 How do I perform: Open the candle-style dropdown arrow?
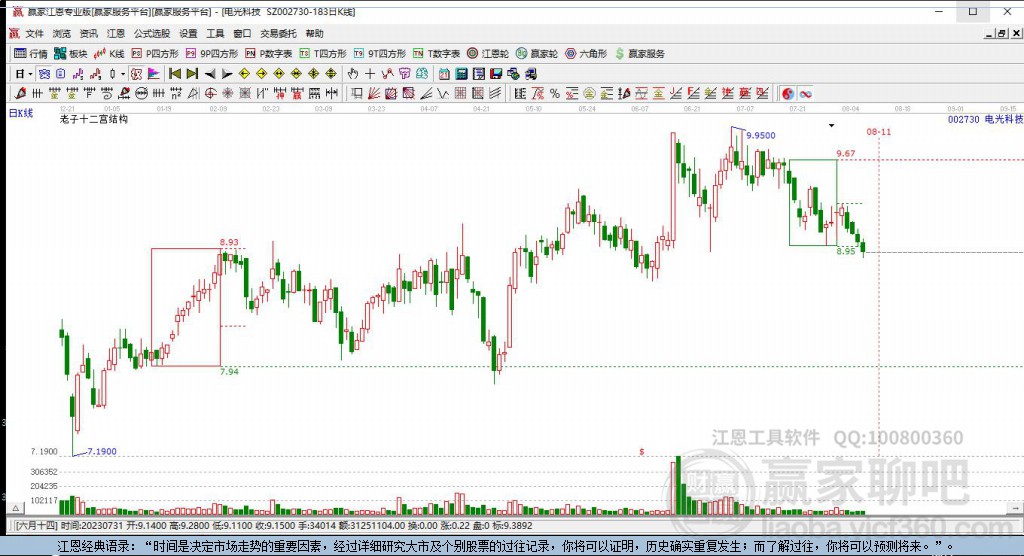[x=123, y=74]
